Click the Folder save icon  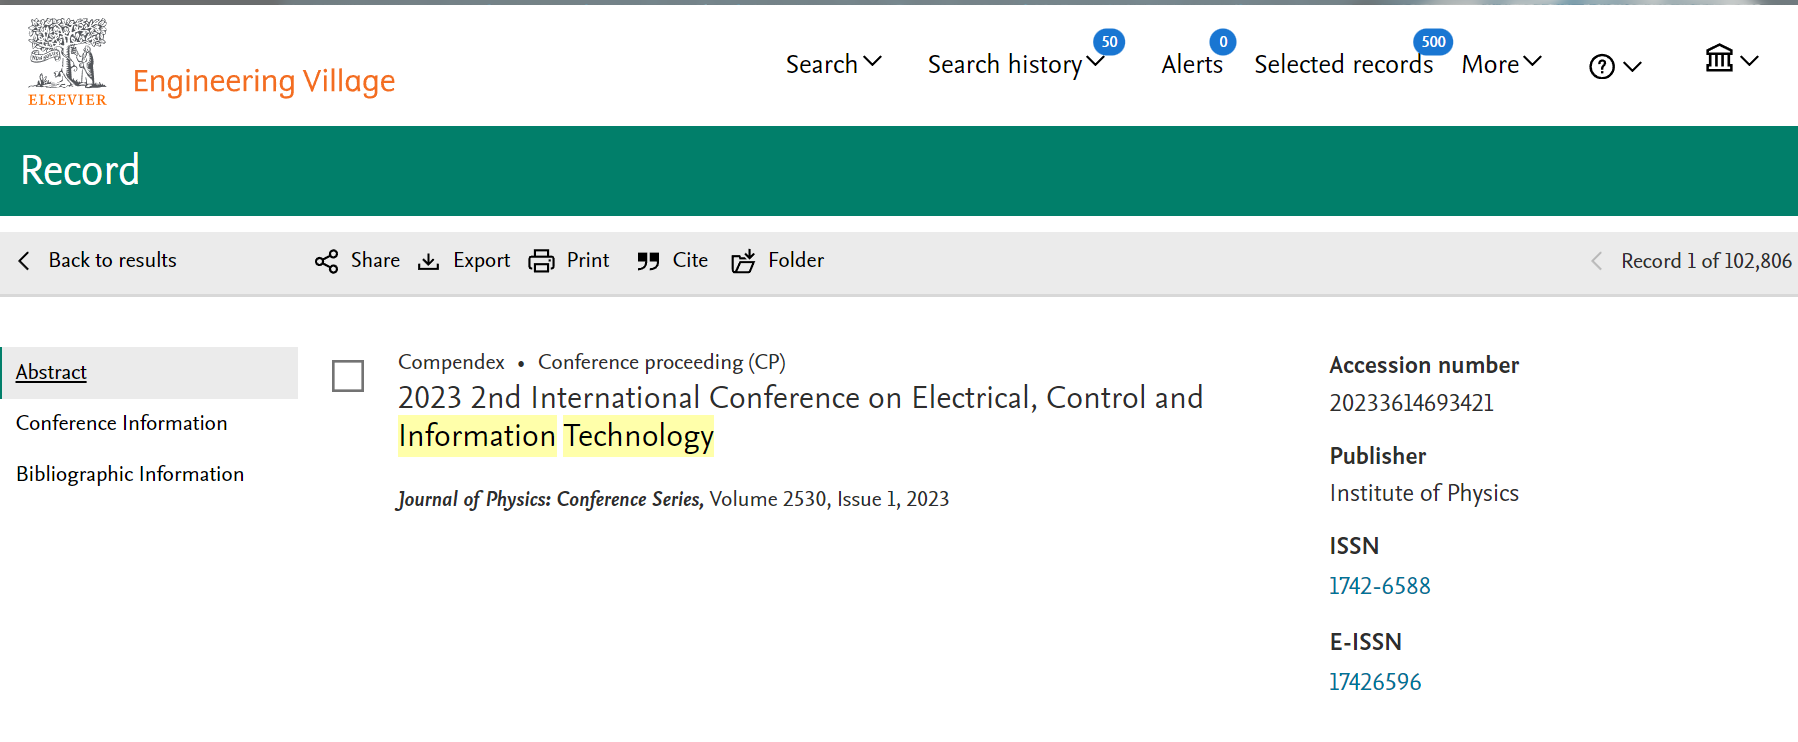pyautogui.click(x=743, y=262)
